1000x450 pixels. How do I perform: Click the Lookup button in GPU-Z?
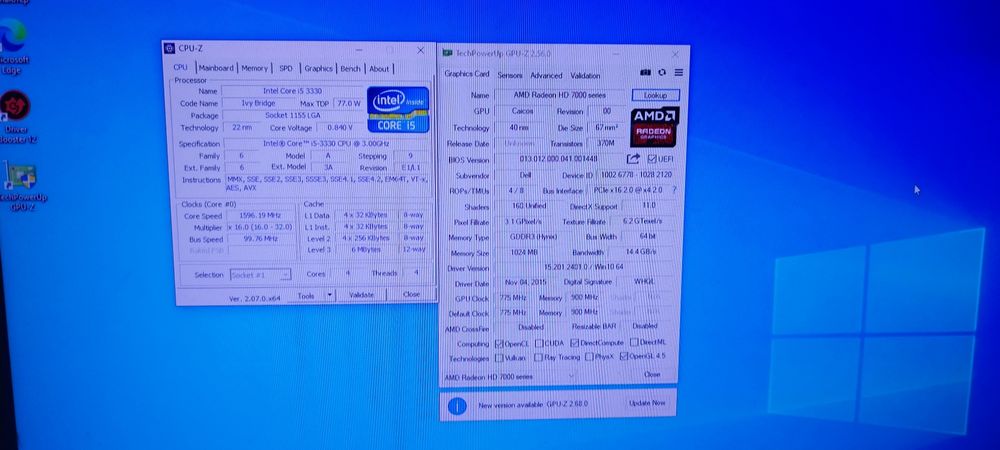coord(656,95)
